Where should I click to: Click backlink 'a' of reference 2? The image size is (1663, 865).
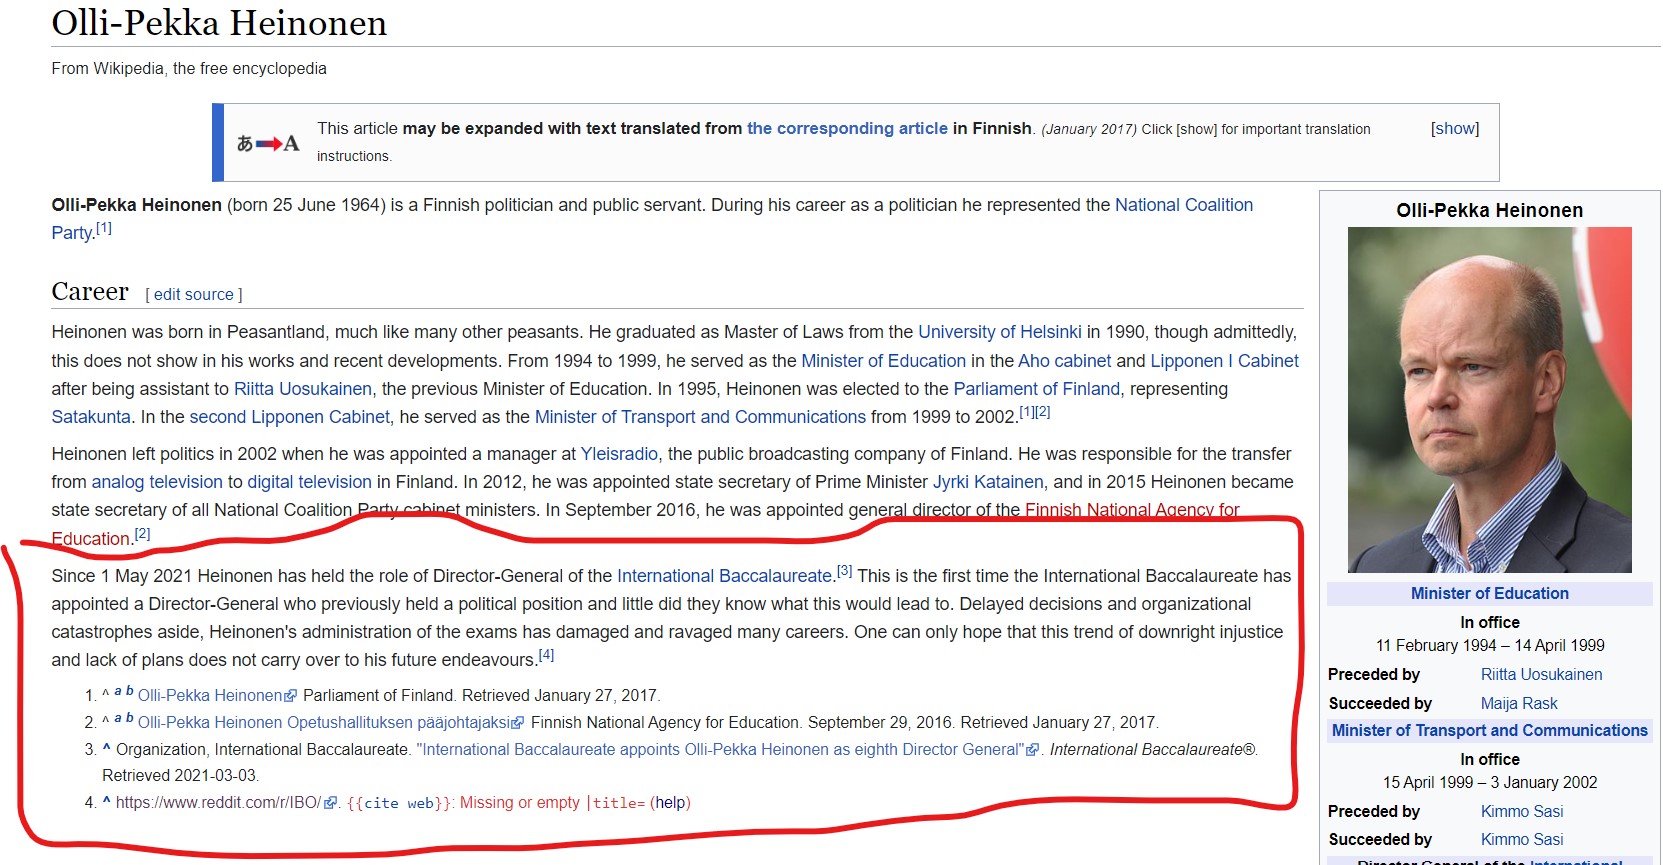118,718
